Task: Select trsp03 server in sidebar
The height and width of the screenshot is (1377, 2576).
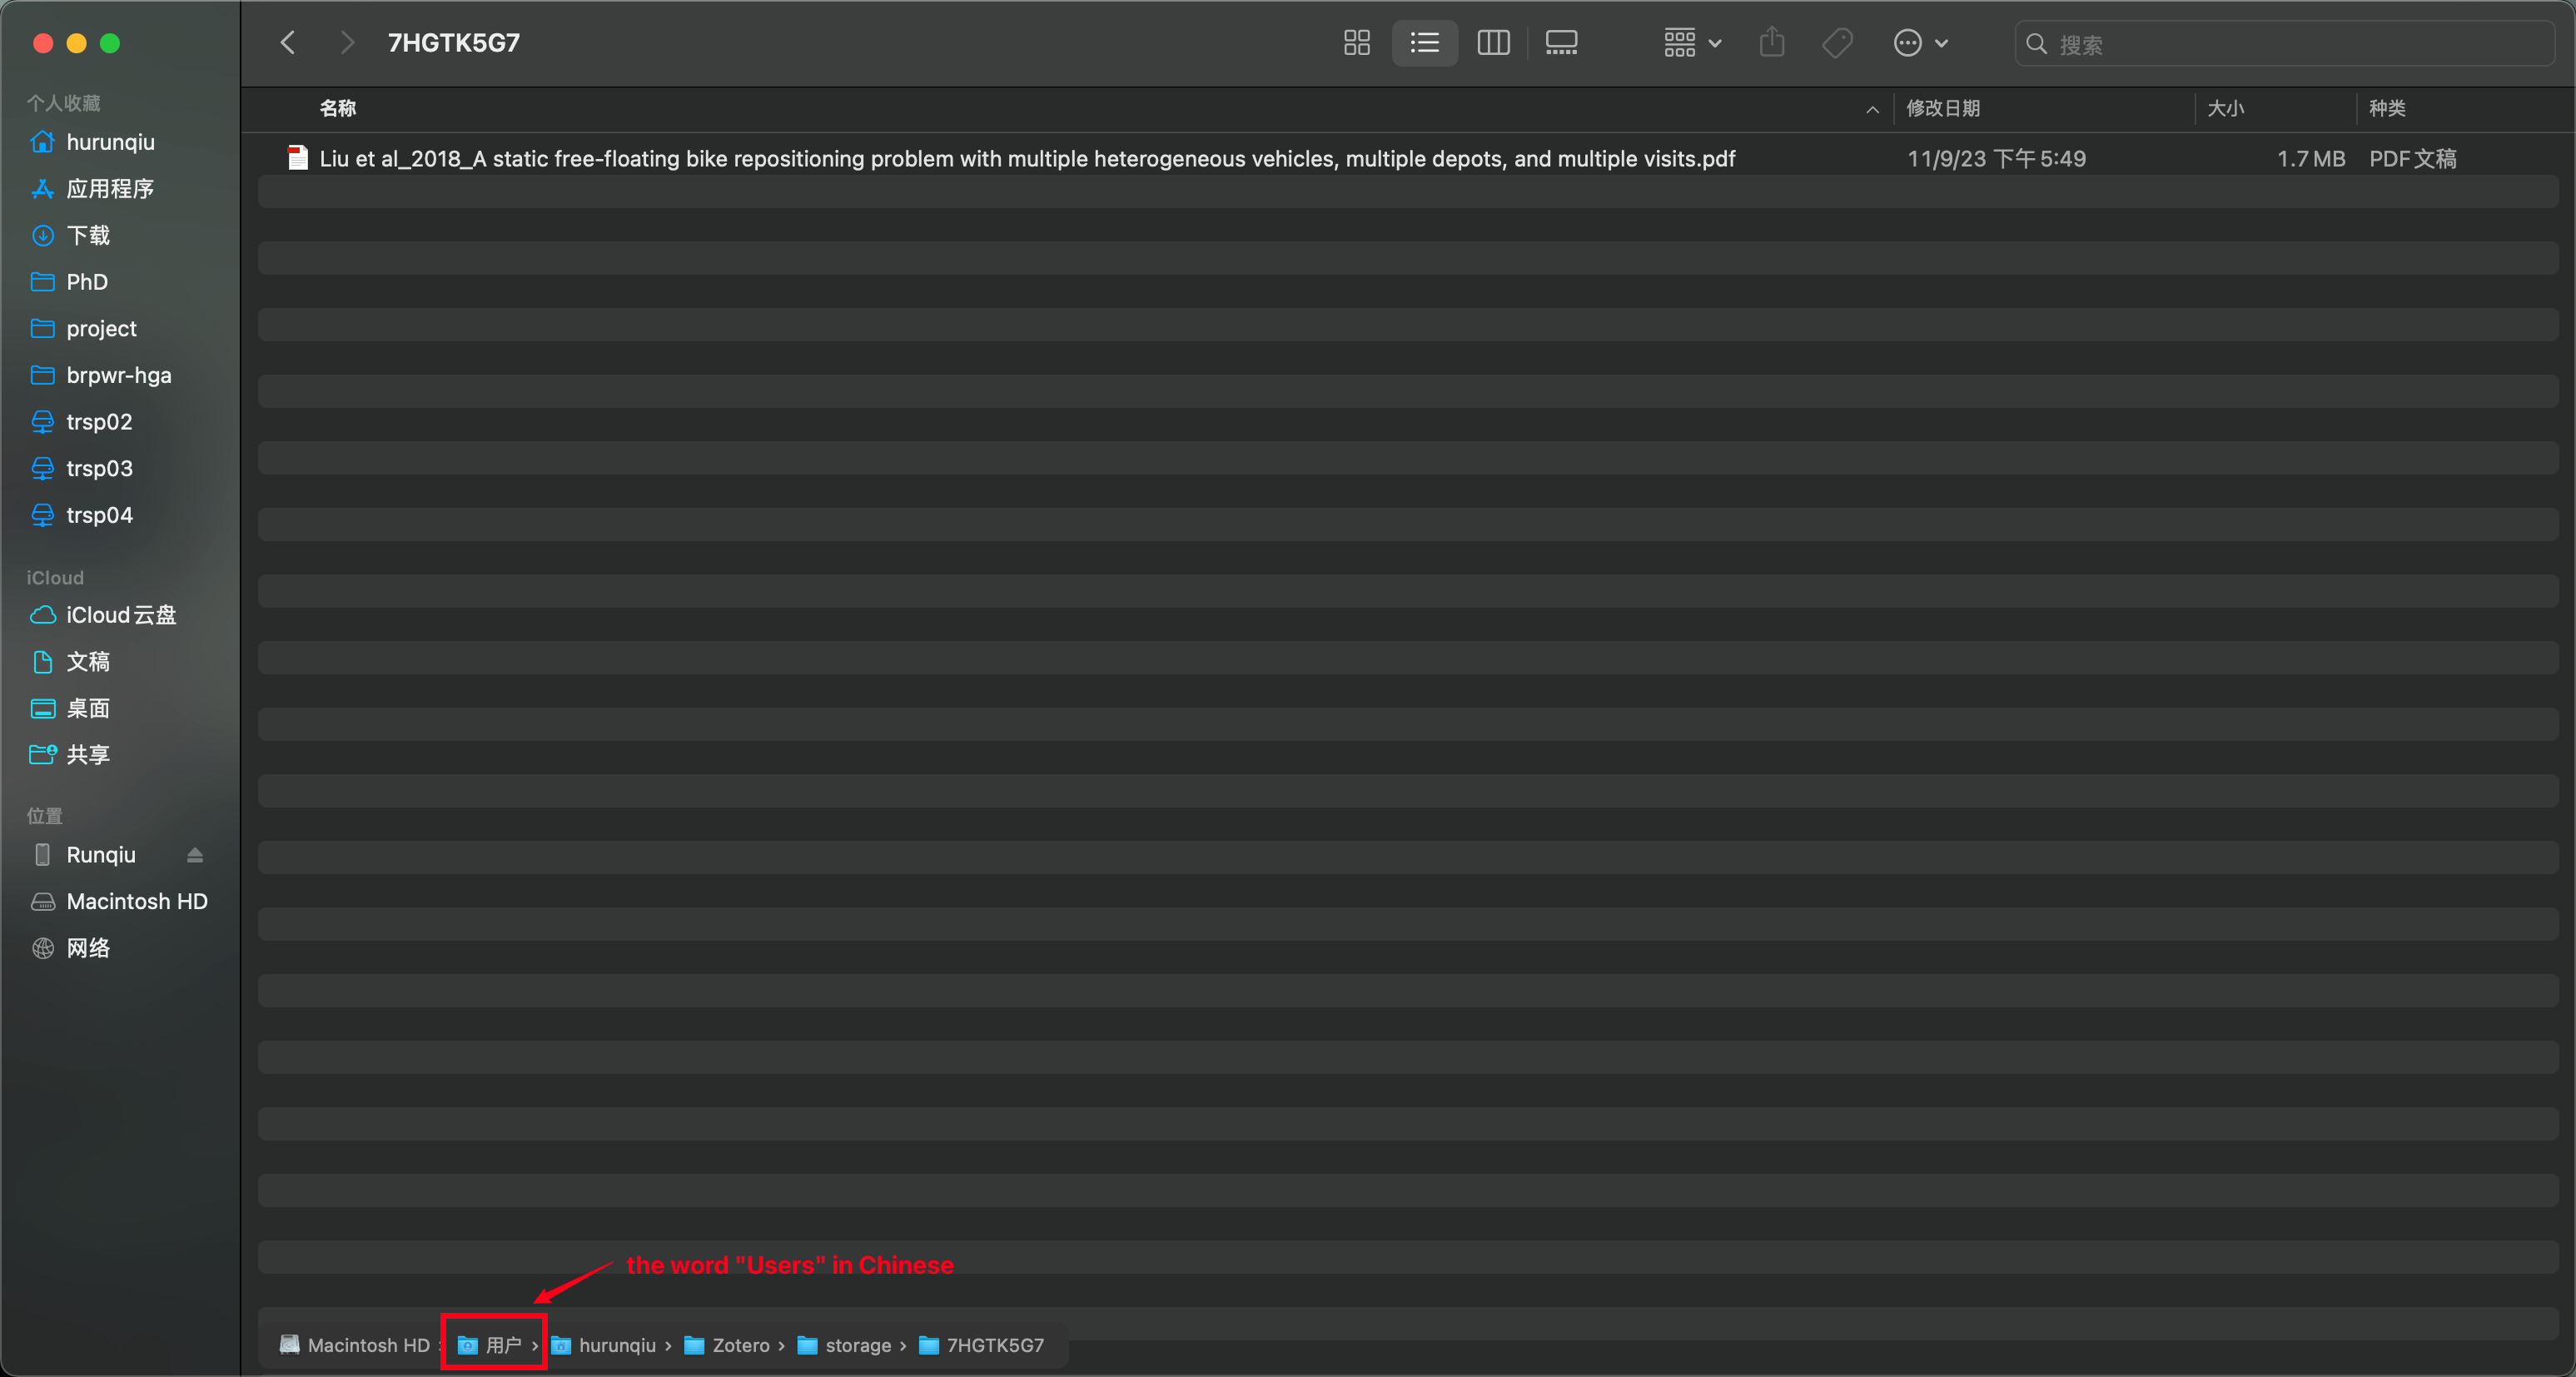Action: coord(99,468)
